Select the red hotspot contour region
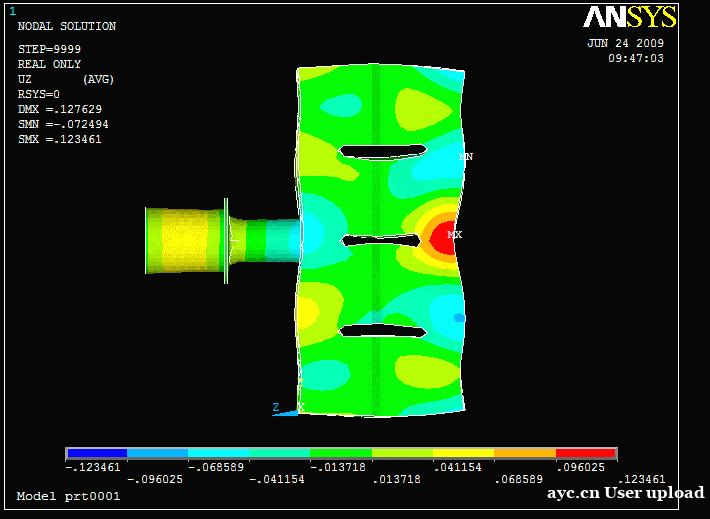 pos(440,237)
